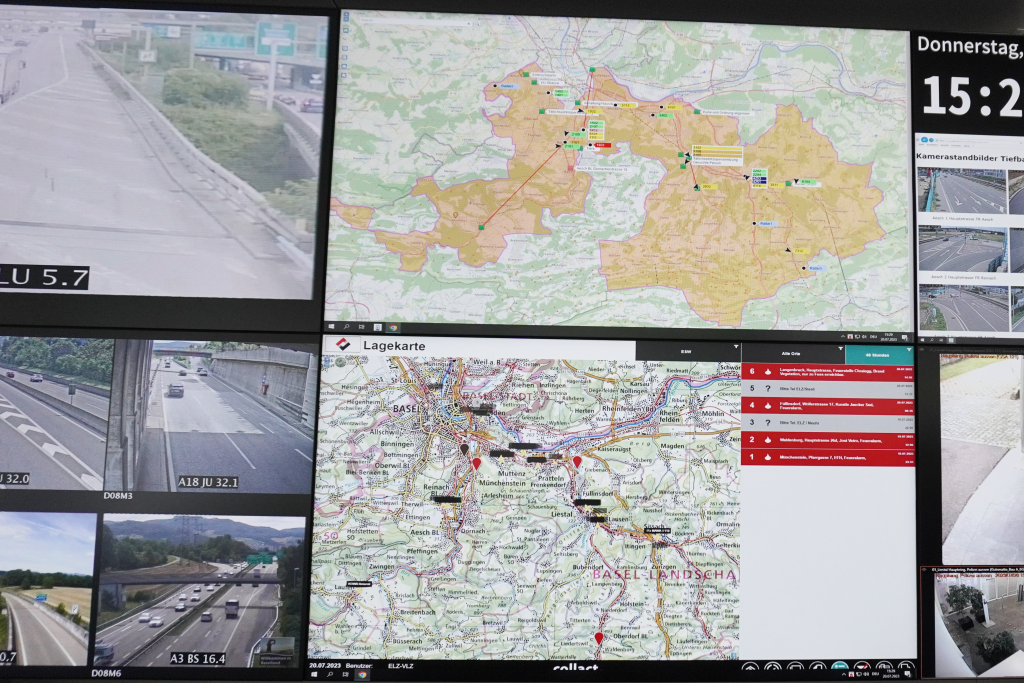
Task: Click the red map pin near Muttenz
Action: [x=476, y=463]
